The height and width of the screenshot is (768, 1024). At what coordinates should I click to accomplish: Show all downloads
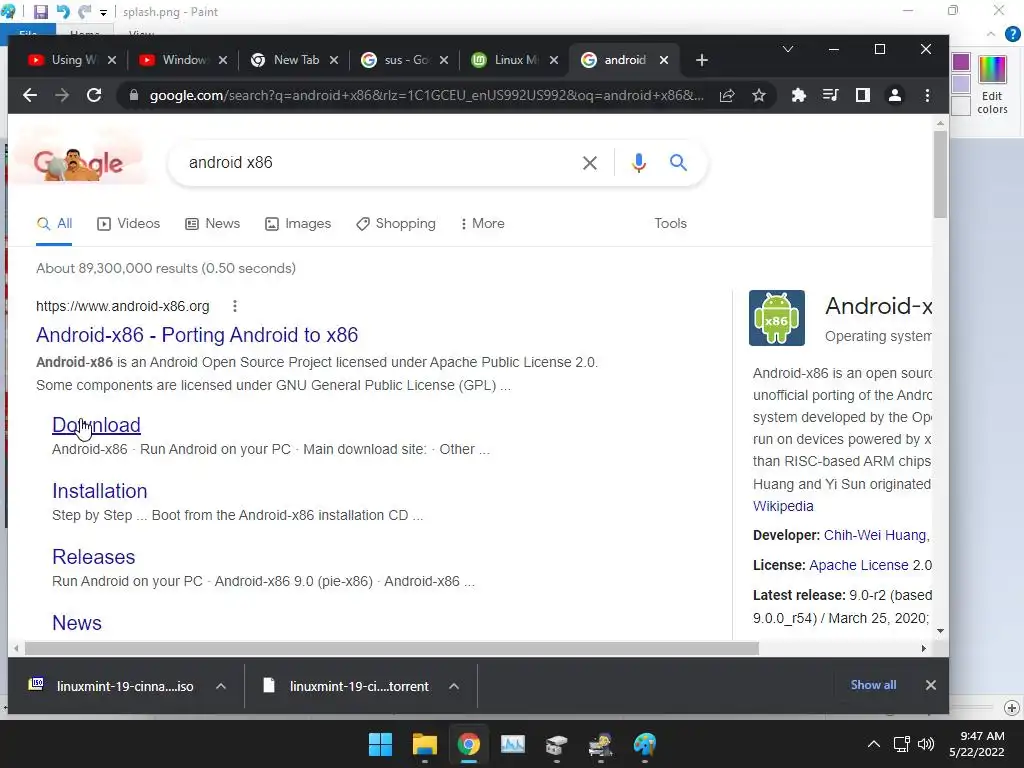tap(873, 685)
